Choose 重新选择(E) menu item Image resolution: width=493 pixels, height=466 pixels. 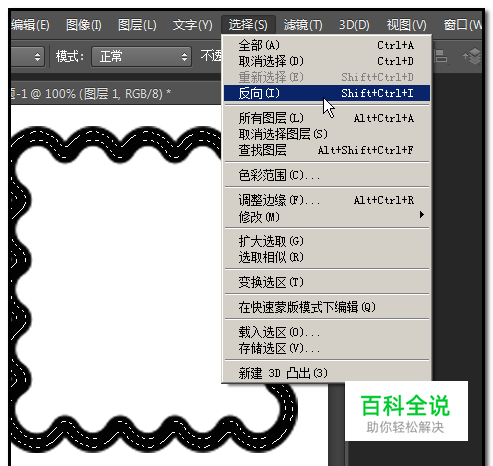click(327, 77)
